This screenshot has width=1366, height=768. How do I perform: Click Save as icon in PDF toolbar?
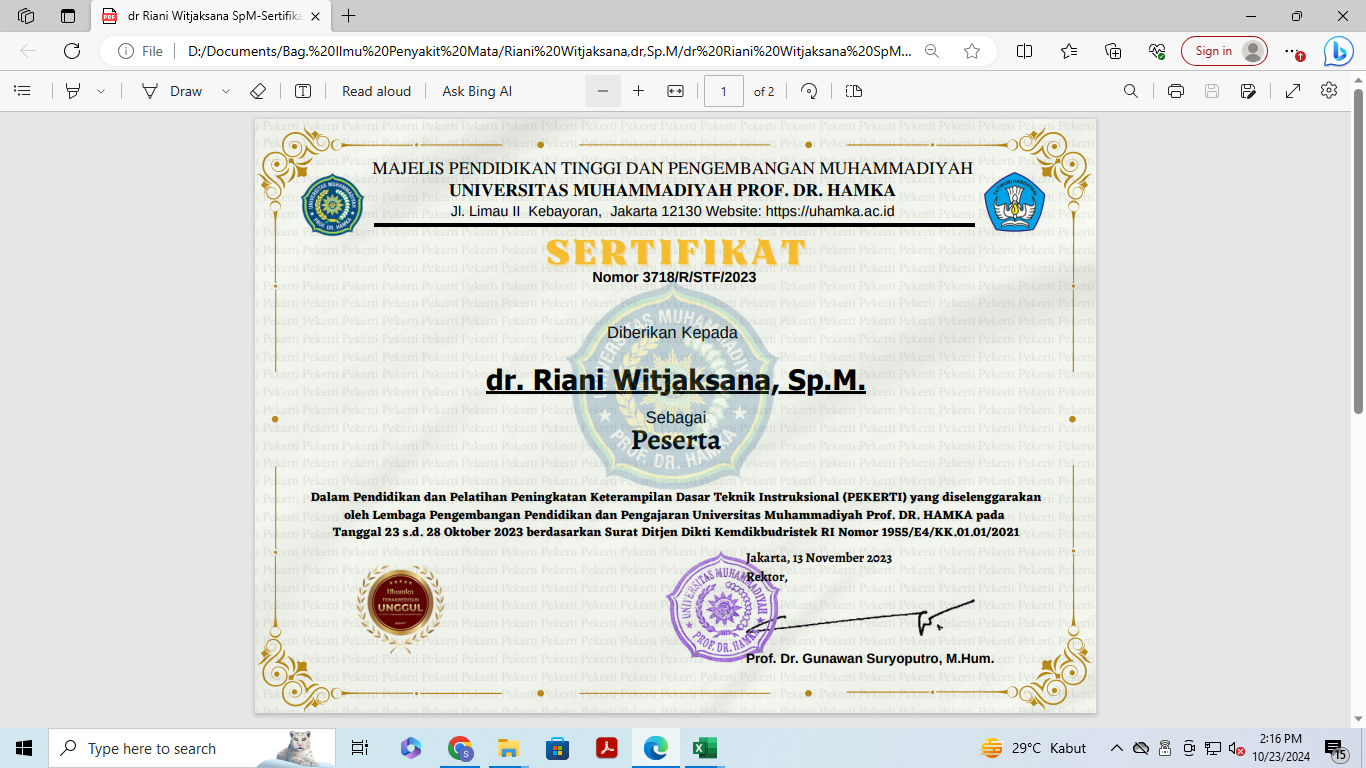tap(1248, 91)
